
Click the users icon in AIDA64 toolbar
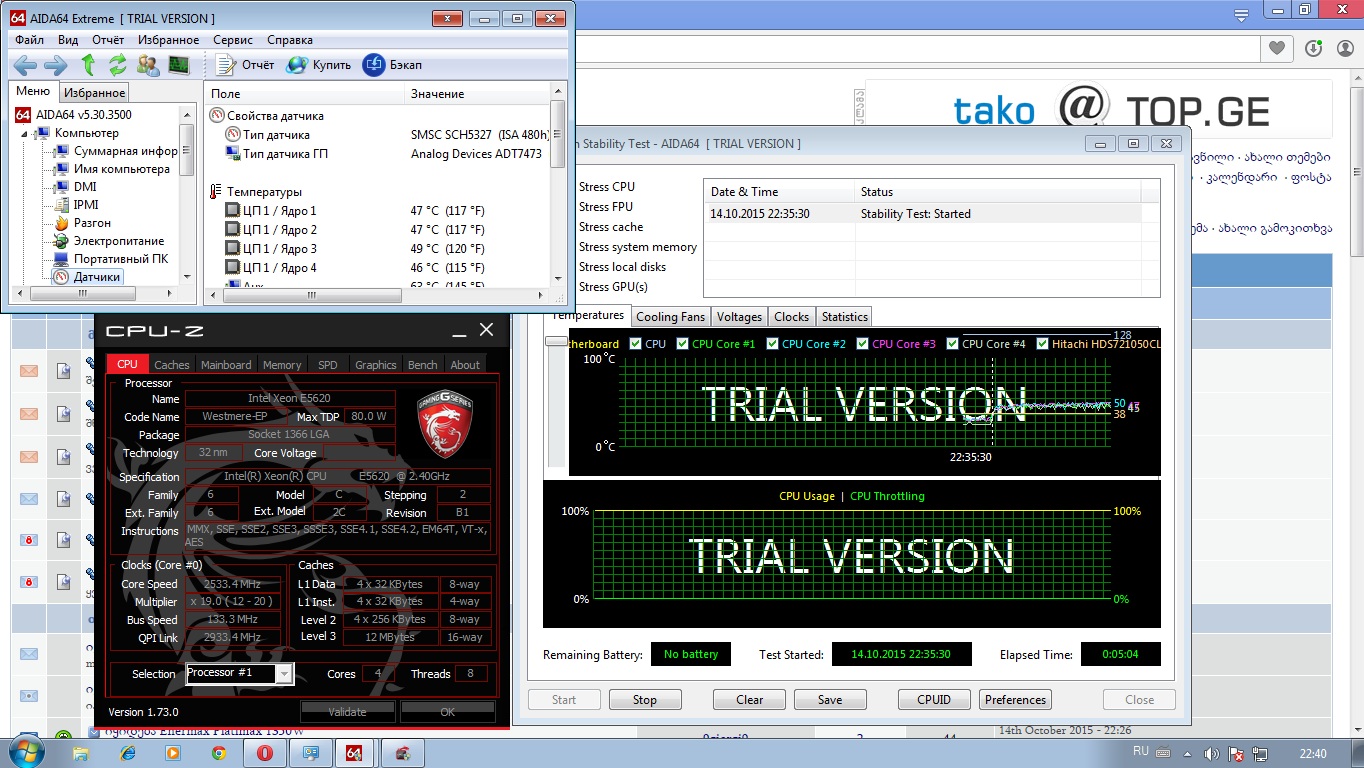[x=148, y=65]
